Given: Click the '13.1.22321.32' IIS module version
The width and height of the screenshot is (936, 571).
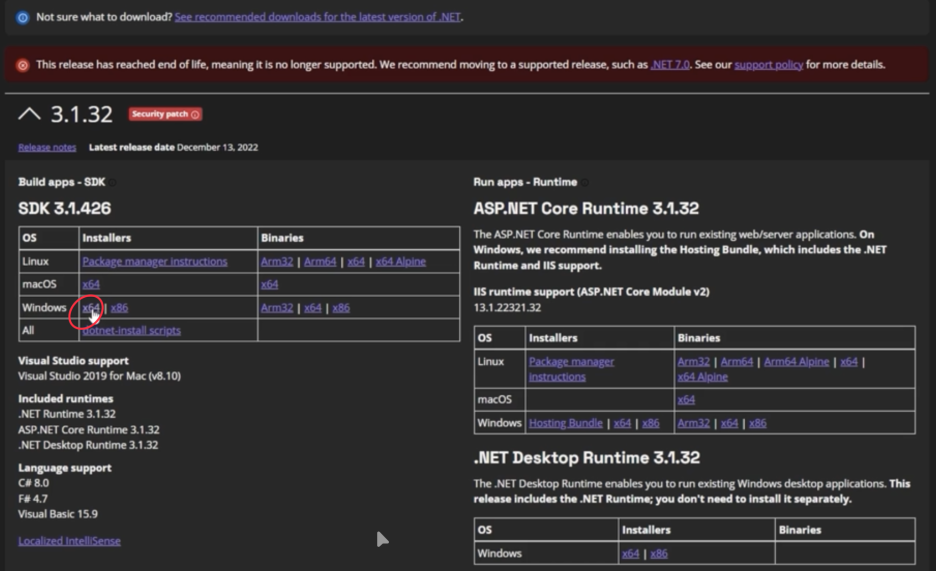Looking at the screenshot, I should [x=507, y=308].
